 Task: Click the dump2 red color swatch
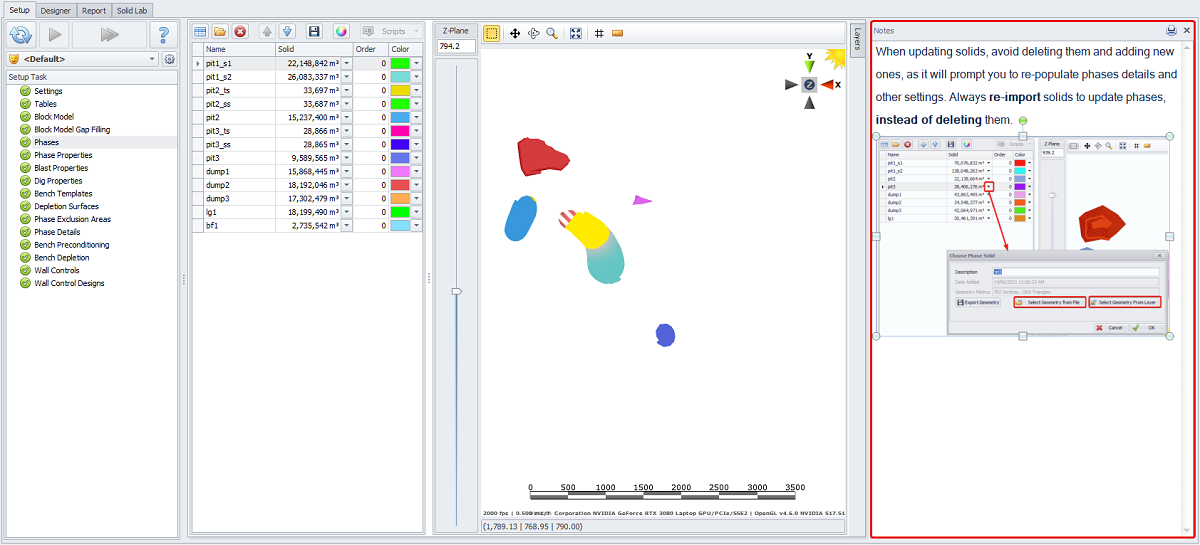pyautogui.click(x=400, y=185)
